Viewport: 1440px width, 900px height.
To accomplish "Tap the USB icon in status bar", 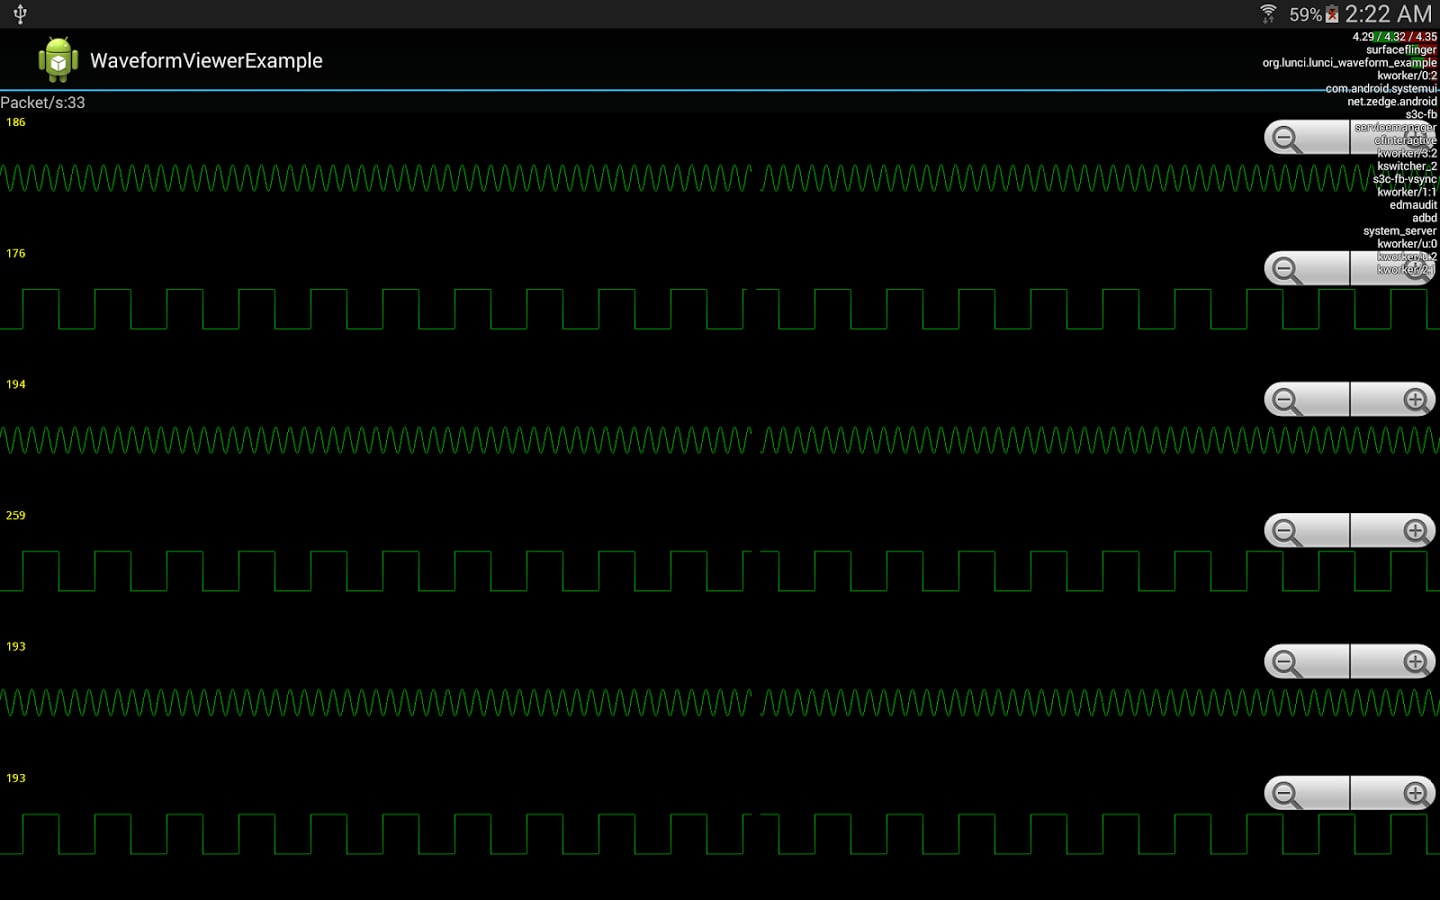I will click(20, 14).
